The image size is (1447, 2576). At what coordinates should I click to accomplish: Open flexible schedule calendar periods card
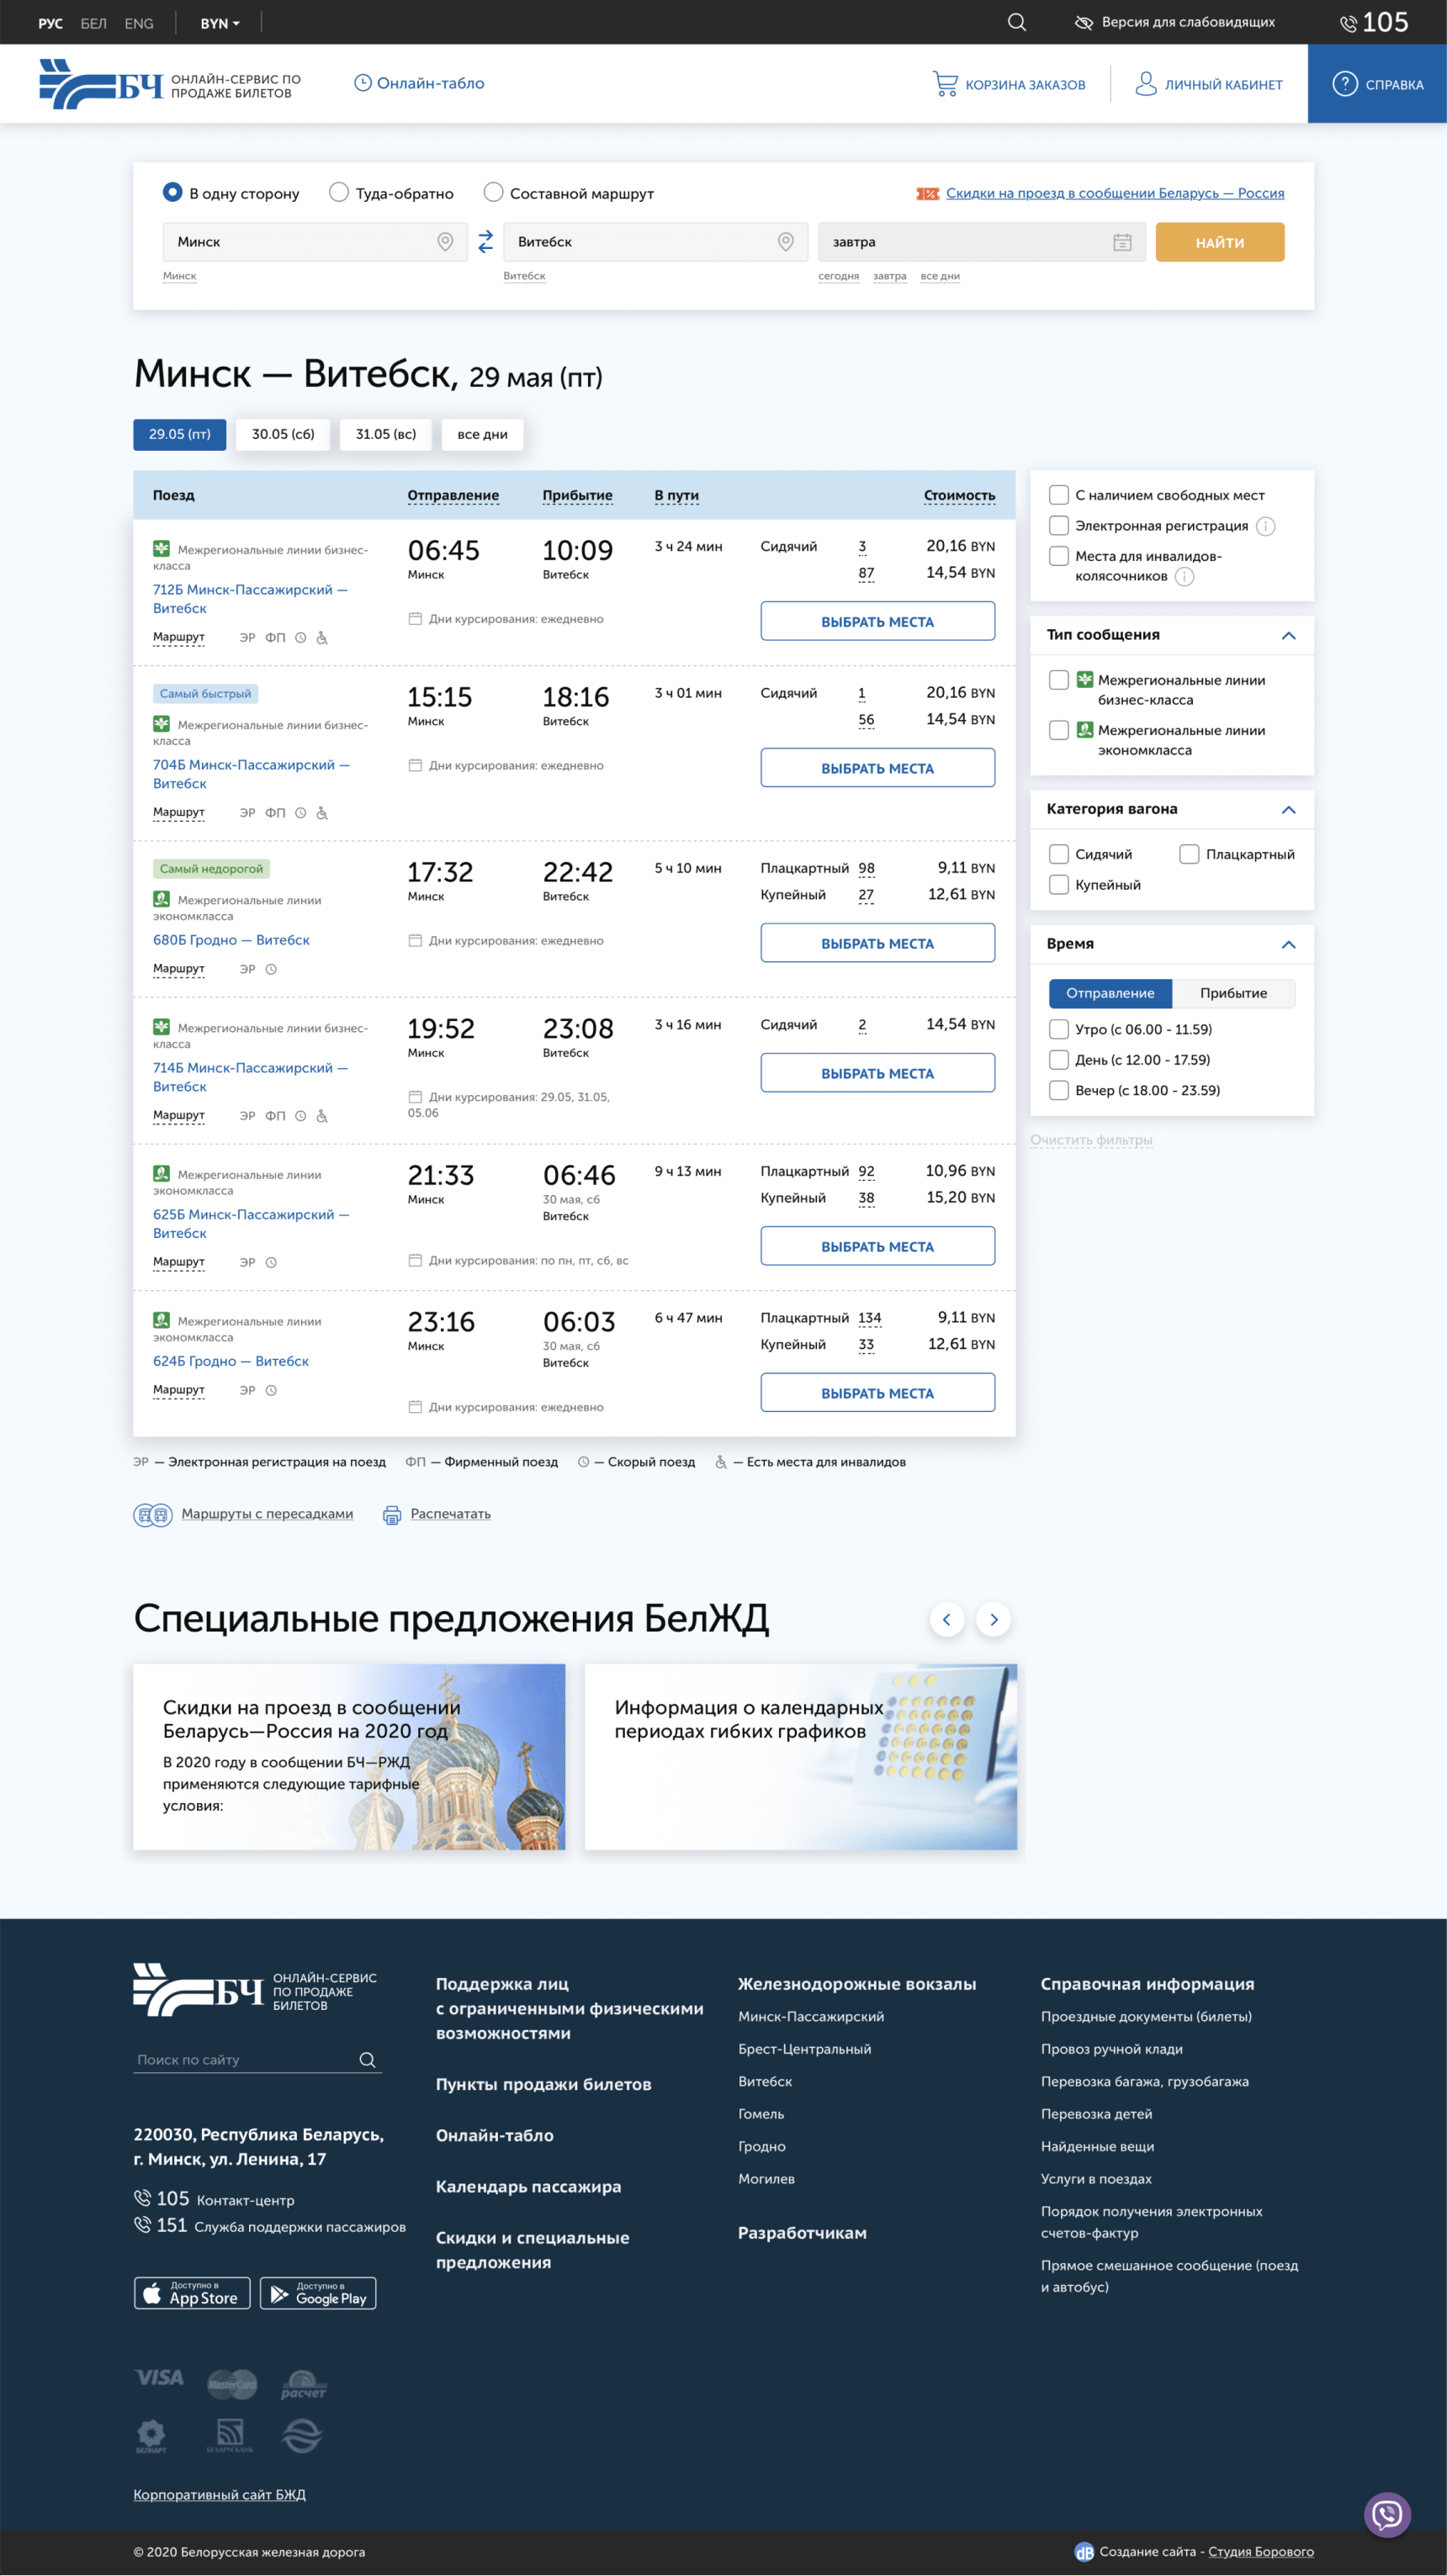tap(801, 1757)
